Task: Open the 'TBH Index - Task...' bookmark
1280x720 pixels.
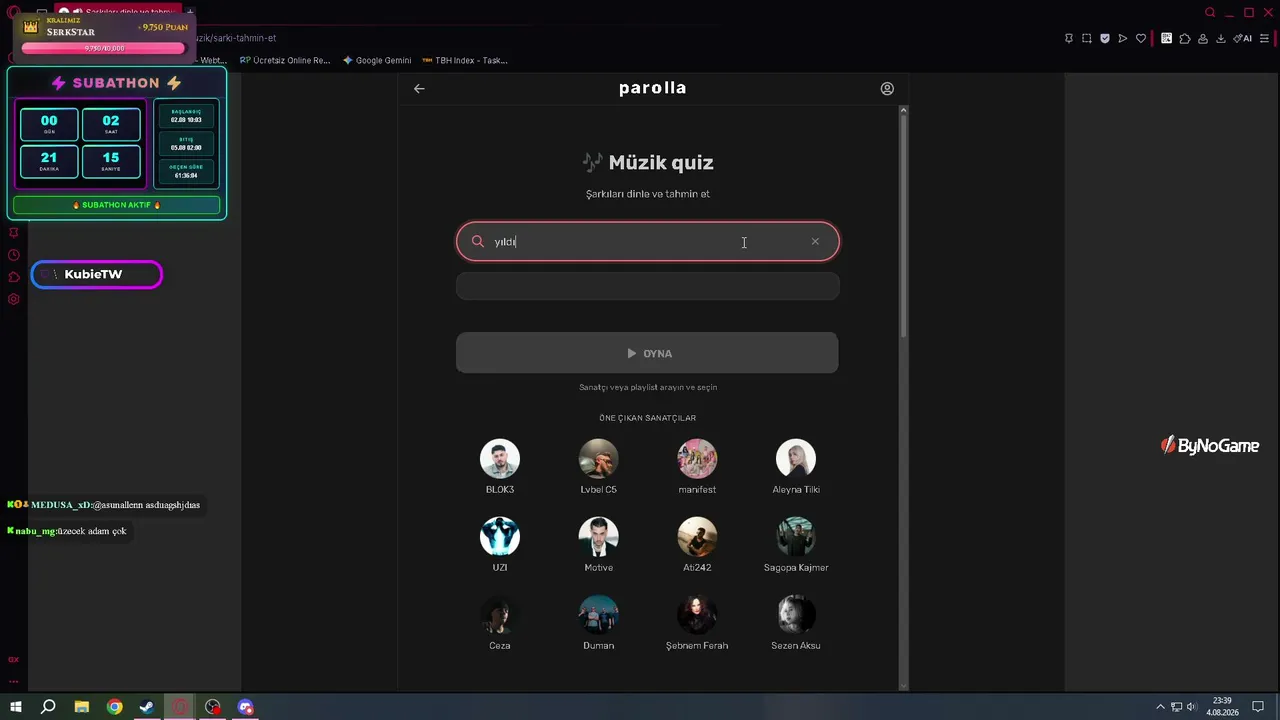Action: pos(465,60)
